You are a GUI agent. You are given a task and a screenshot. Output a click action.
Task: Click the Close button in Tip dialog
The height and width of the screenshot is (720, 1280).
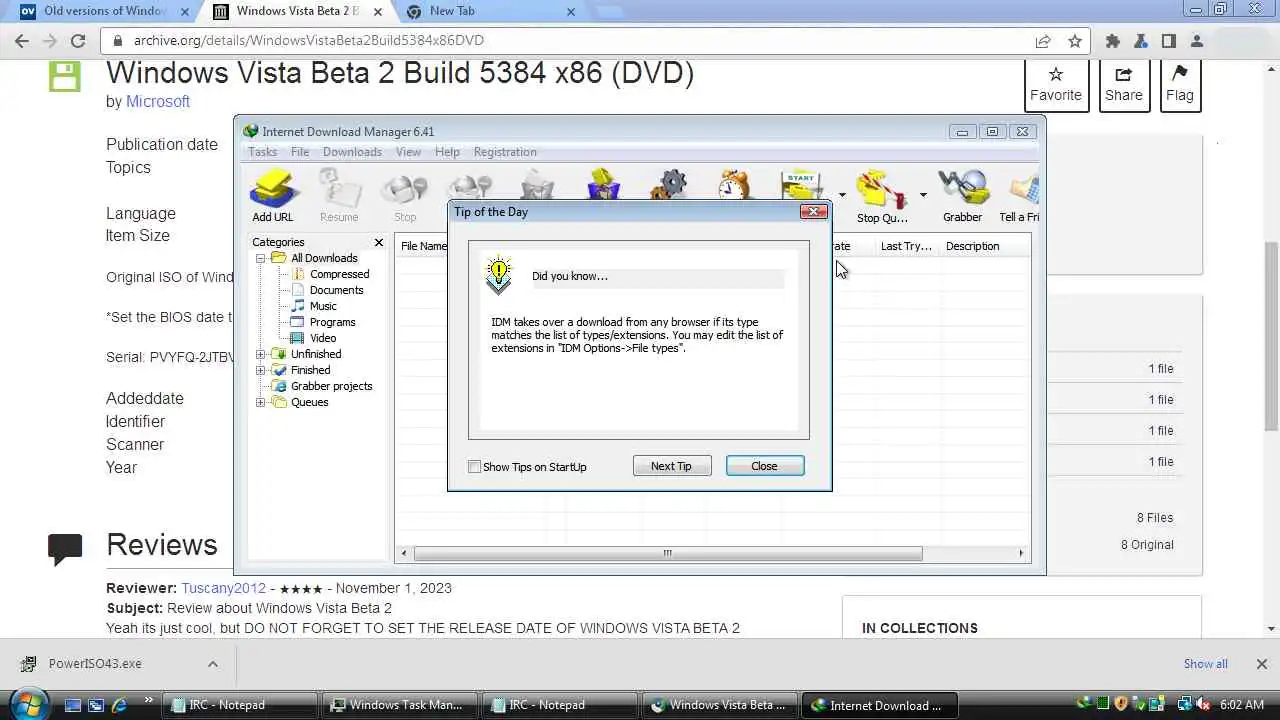point(764,466)
